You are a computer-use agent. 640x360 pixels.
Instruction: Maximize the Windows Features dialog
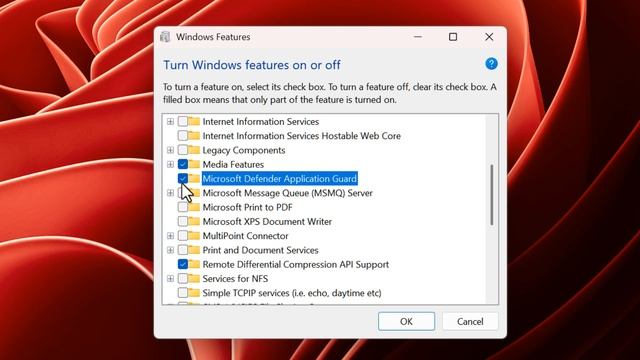click(x=453, y=37)
